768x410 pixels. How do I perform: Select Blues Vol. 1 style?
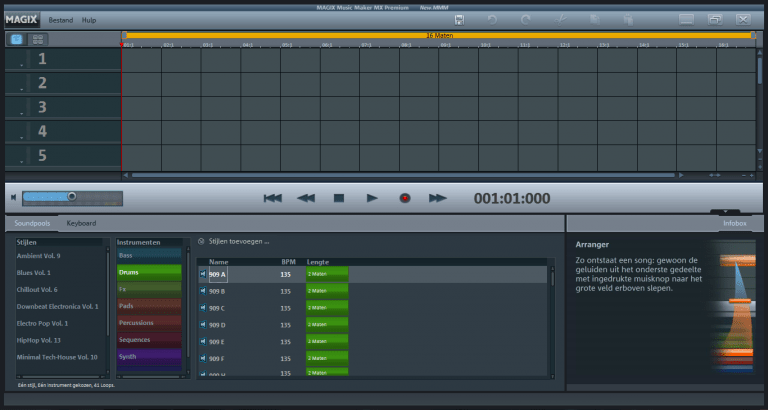(x=34, y=272)
